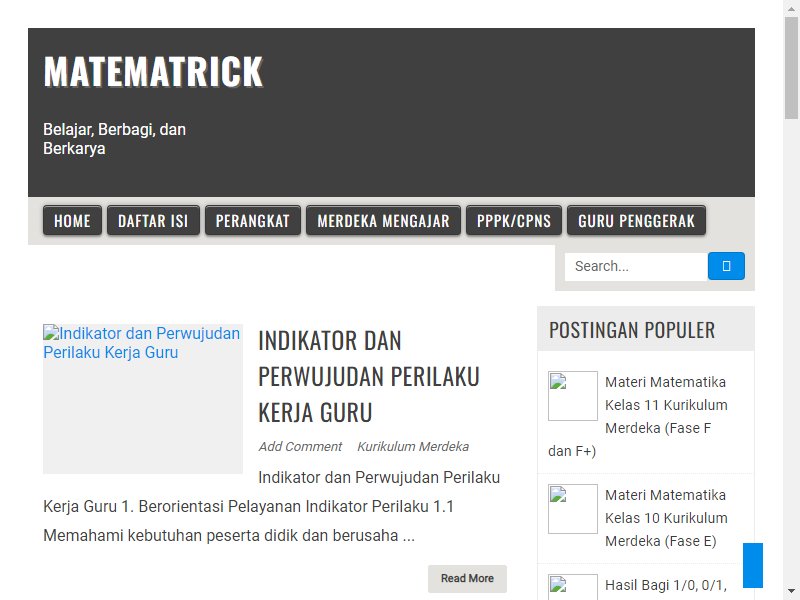Open the DAFTAR ISI menu item
Viewport: 800px width, 600px height.
[153, 220]
